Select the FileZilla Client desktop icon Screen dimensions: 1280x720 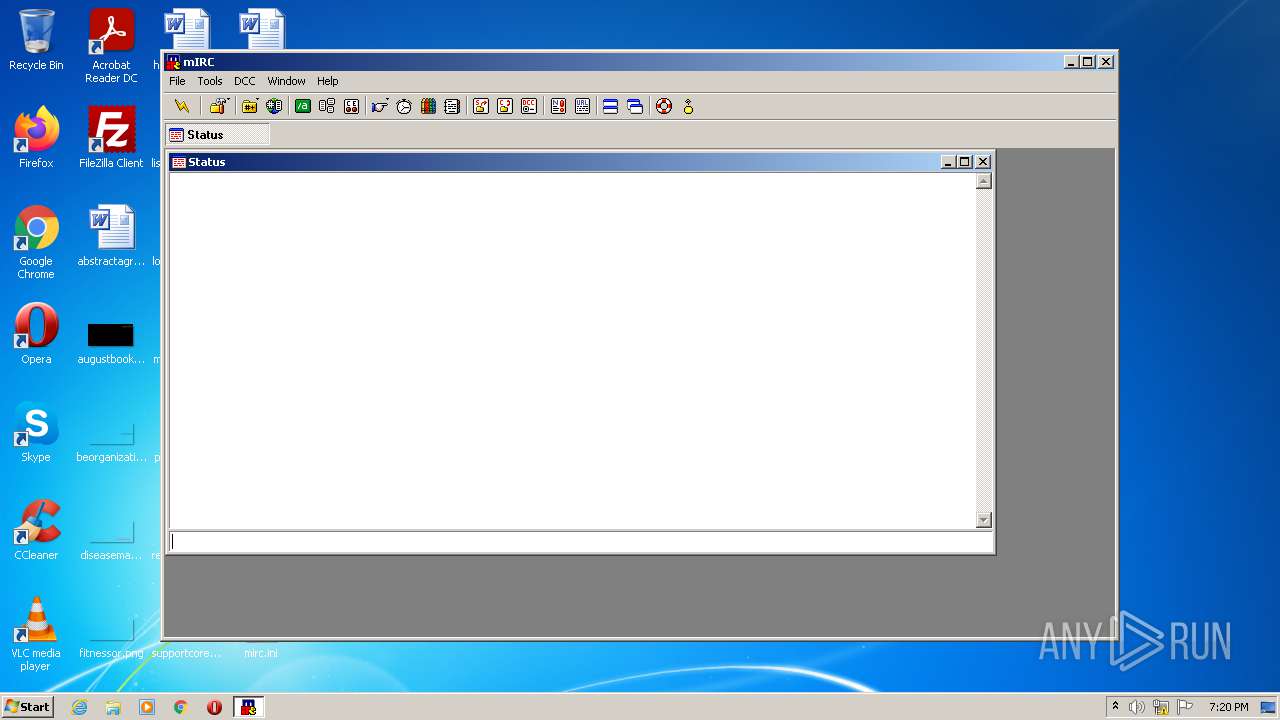111,138
